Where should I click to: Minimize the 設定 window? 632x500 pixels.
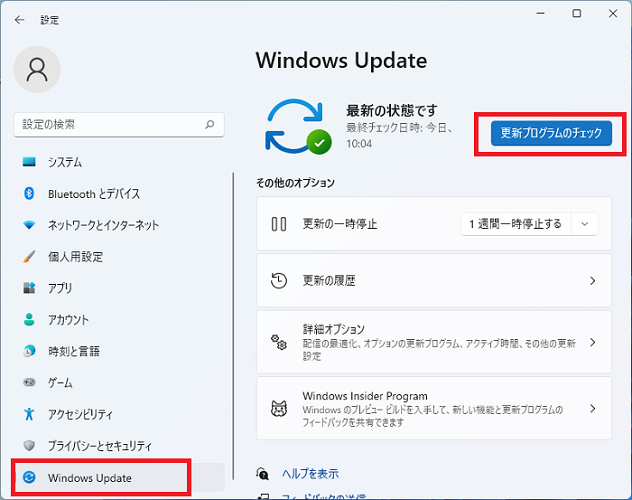(541, 13)
